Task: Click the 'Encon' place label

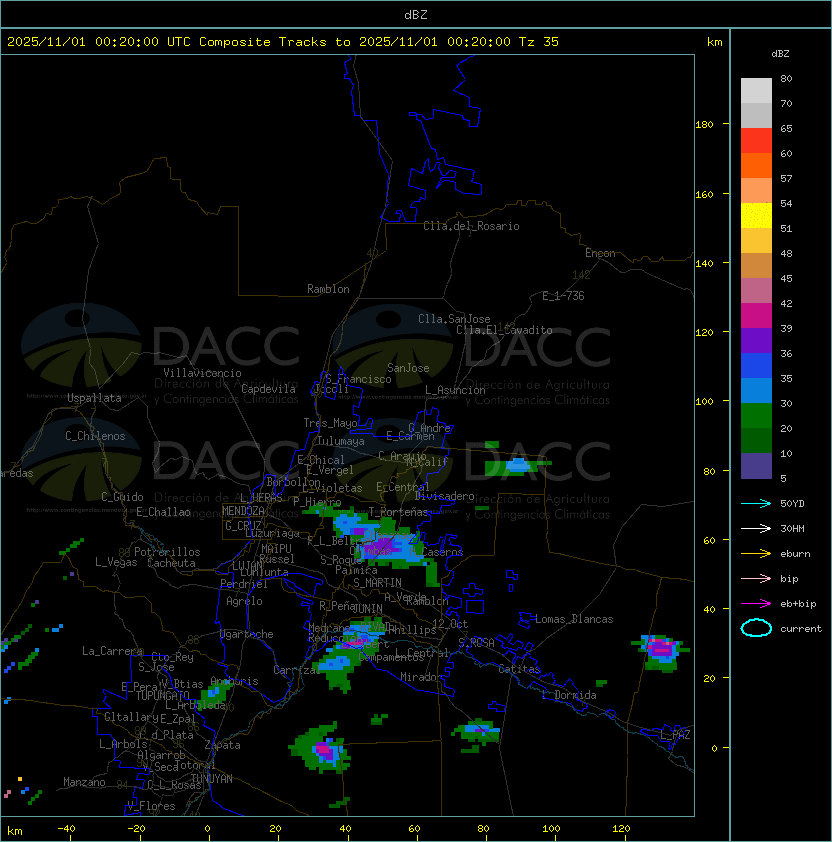Action: 600,253
